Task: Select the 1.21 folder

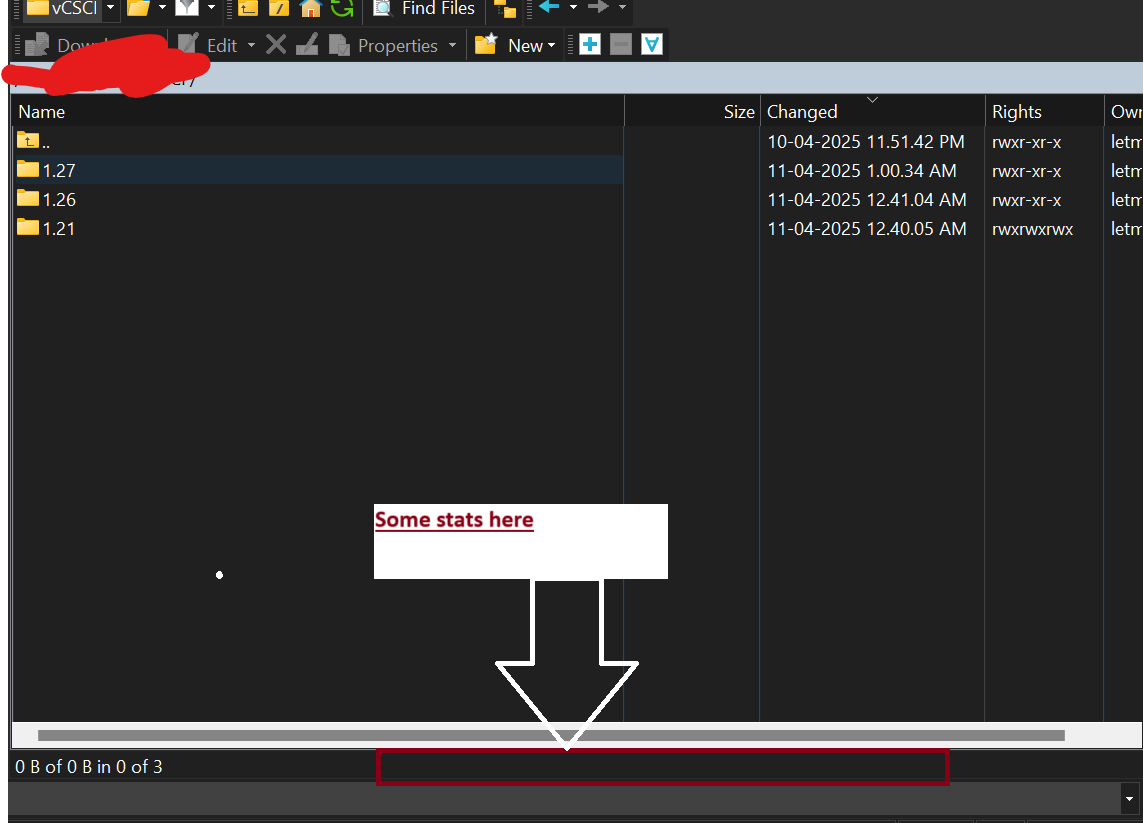Action: point(59,229)
